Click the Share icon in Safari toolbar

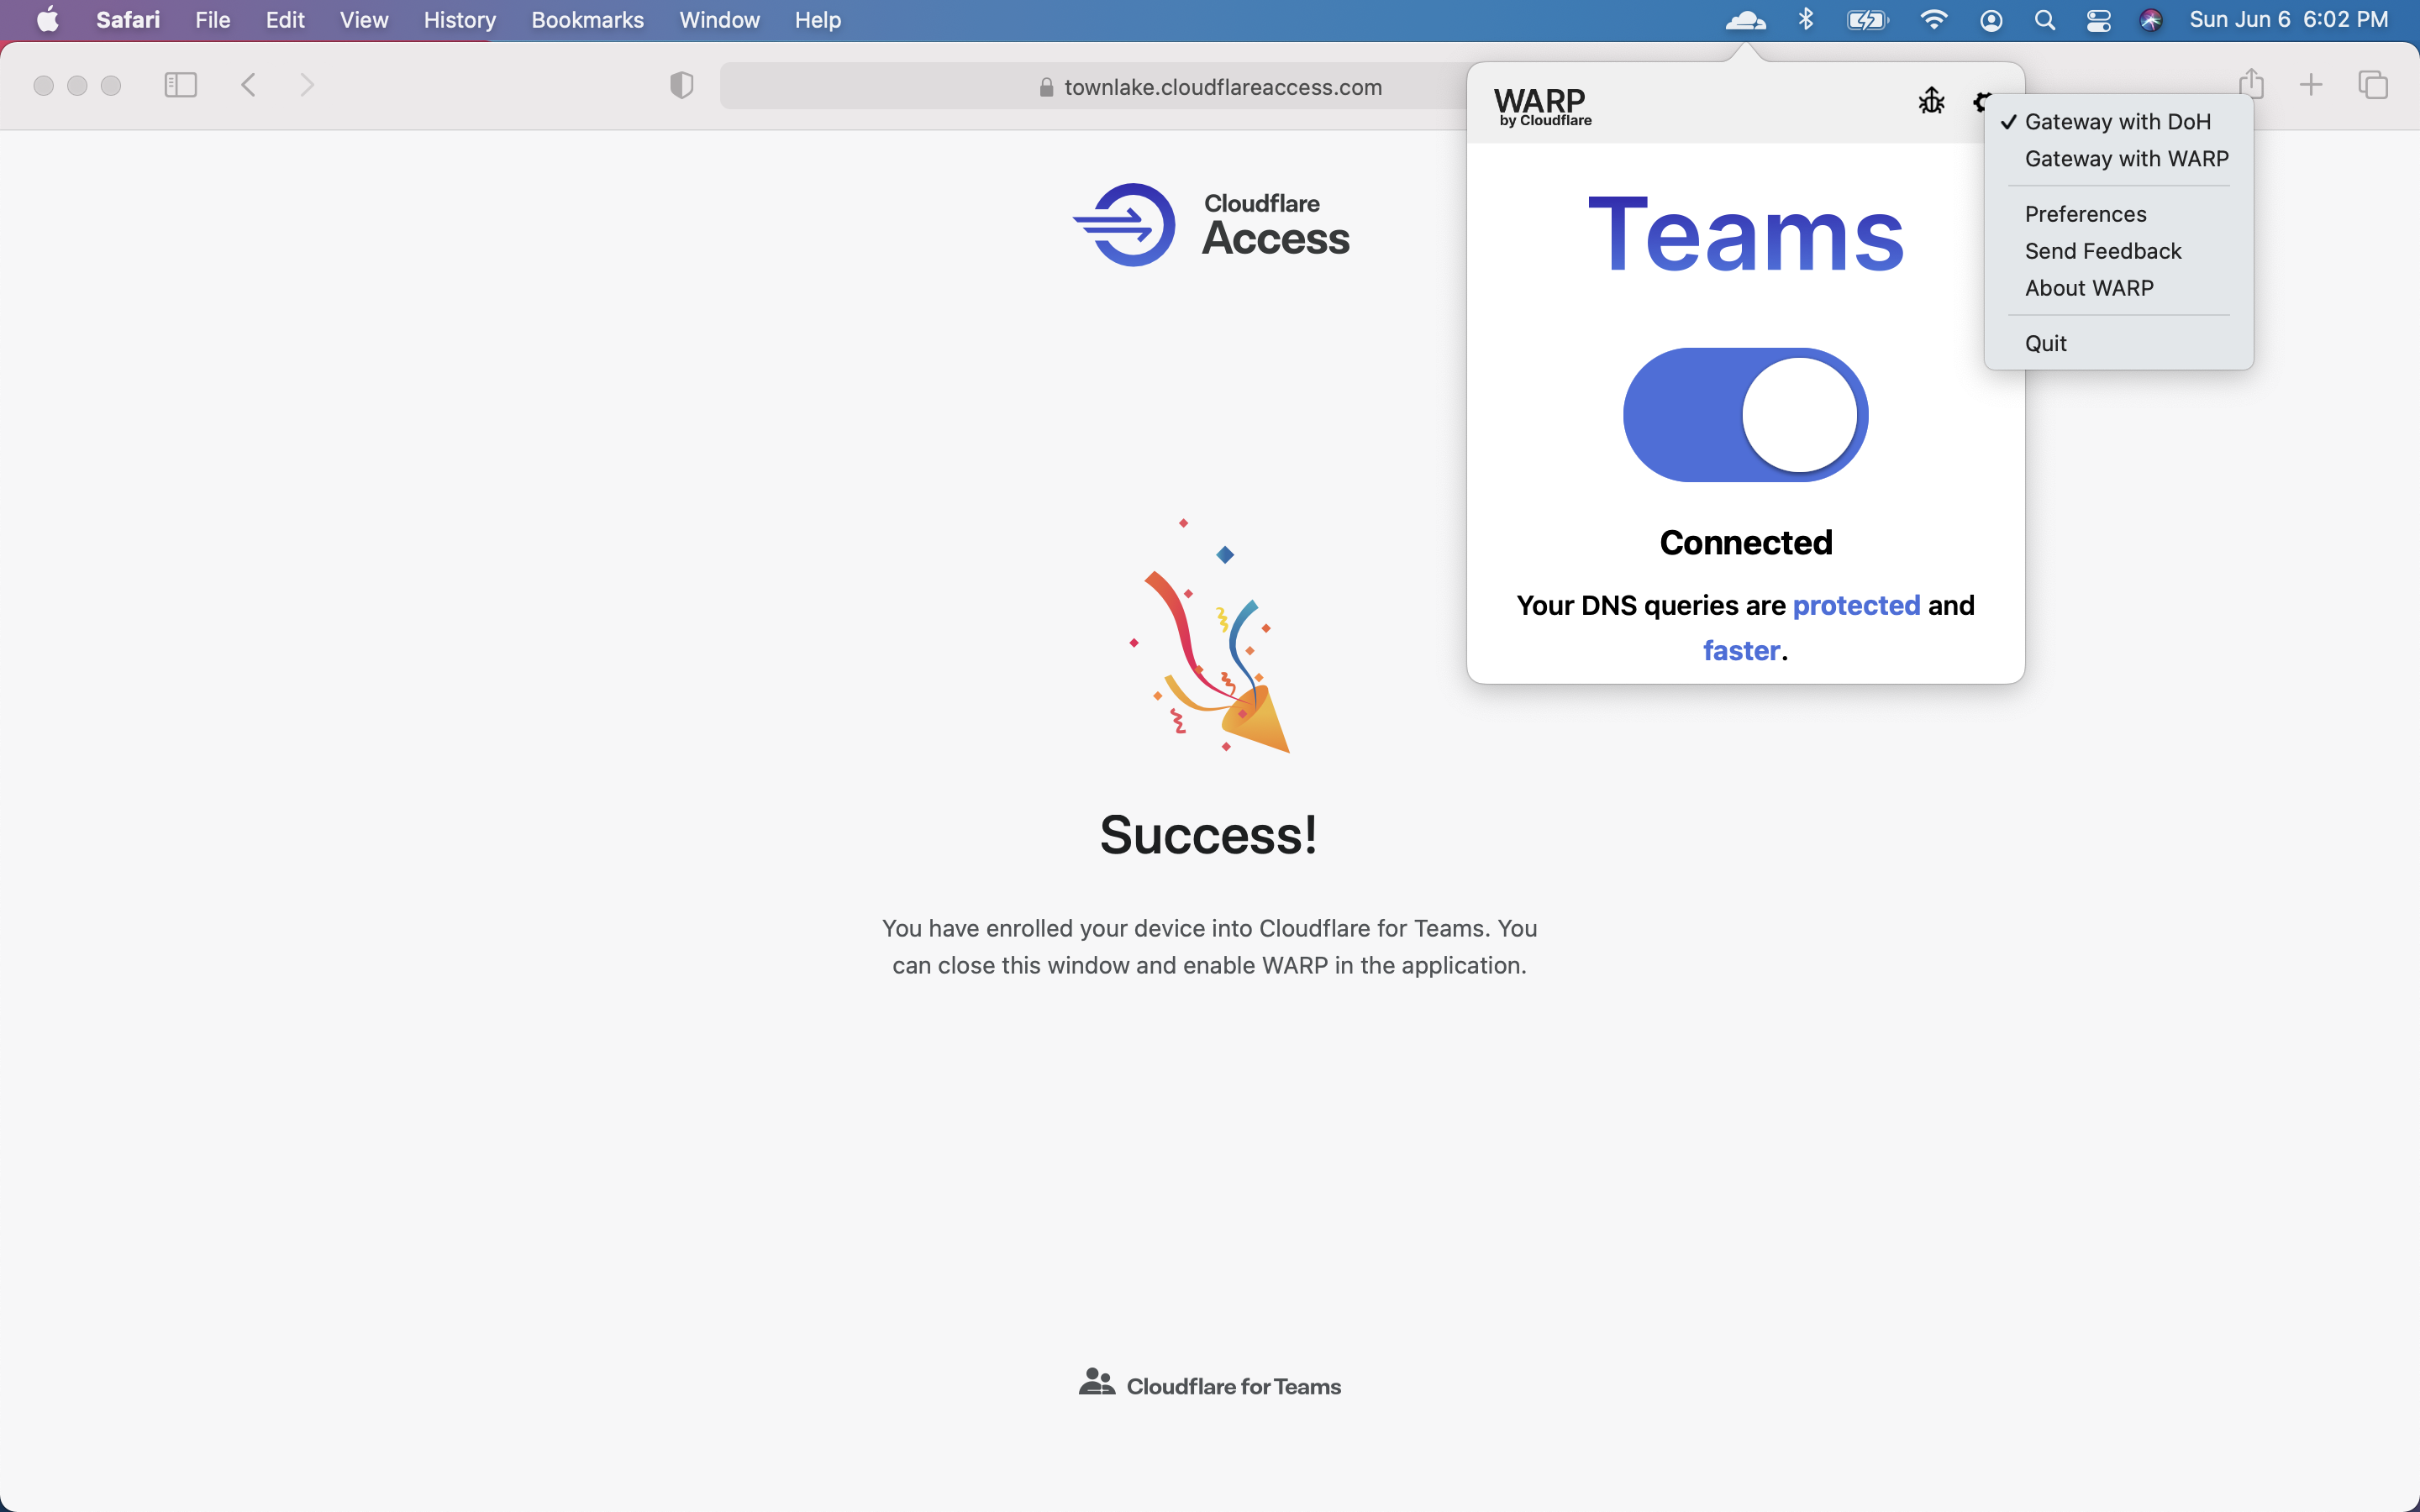coord(2251,84)
